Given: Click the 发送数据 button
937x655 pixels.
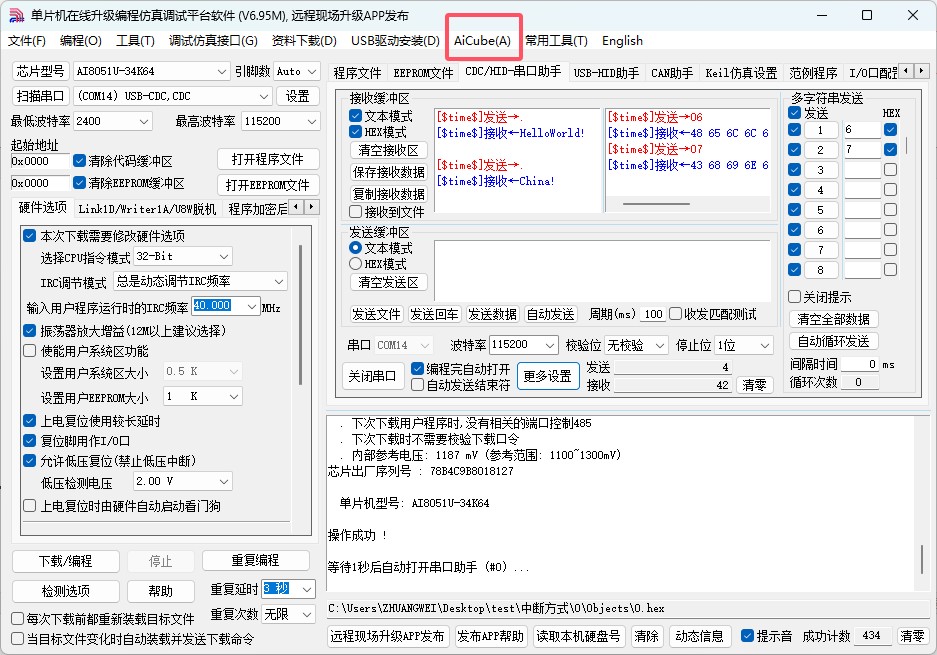Looking at the screenshot, I should pos(492,314).
